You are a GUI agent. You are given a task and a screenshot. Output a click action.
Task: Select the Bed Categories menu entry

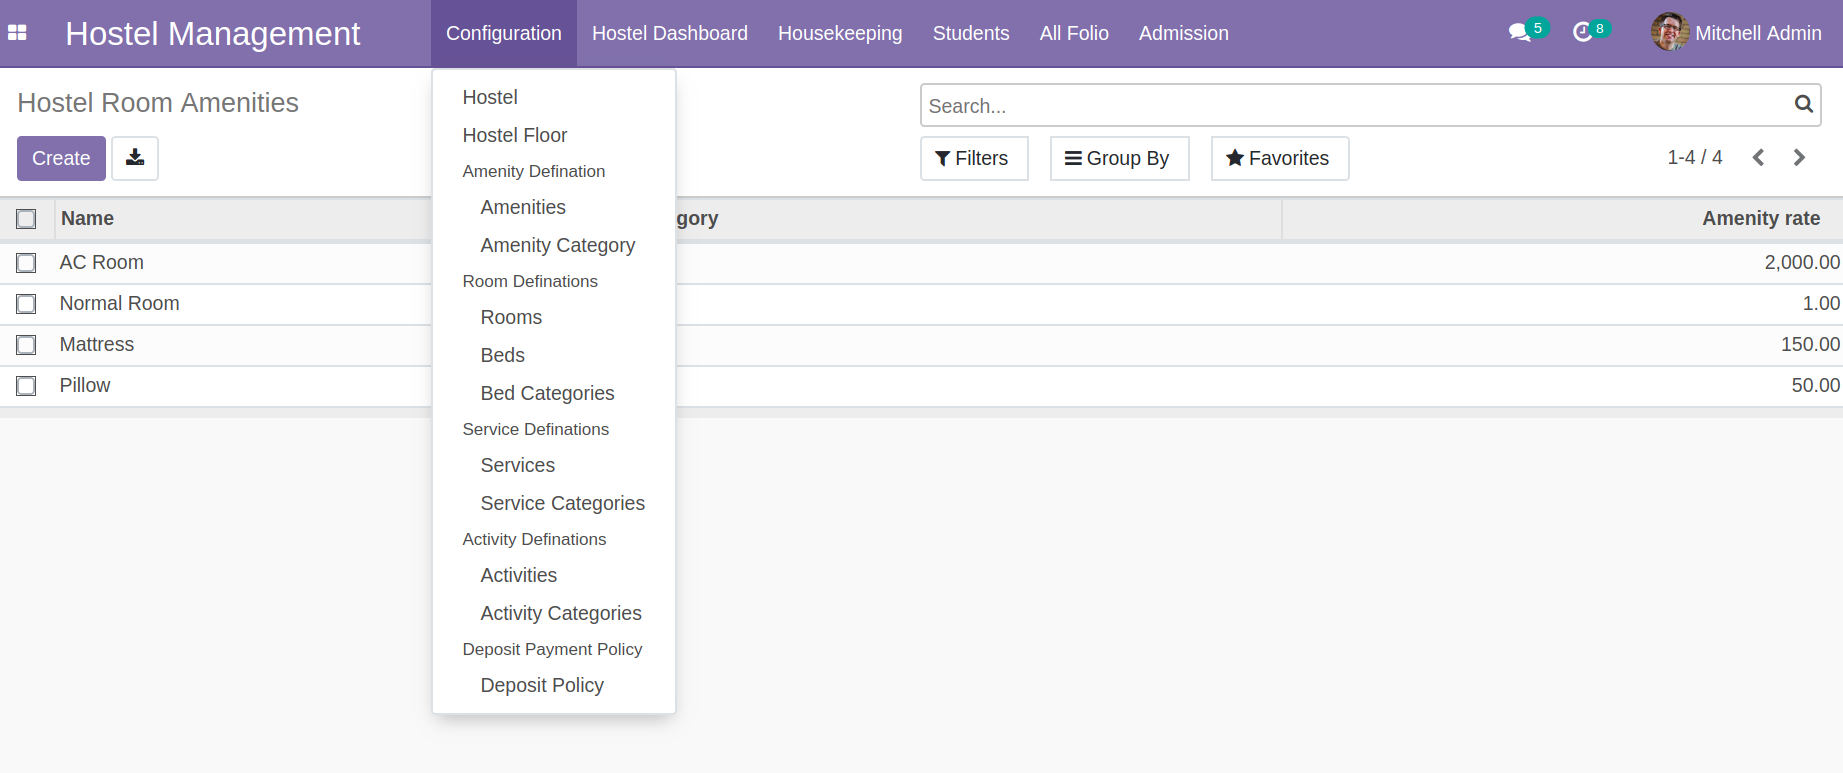pyautogui.click(x=547, y=393)
